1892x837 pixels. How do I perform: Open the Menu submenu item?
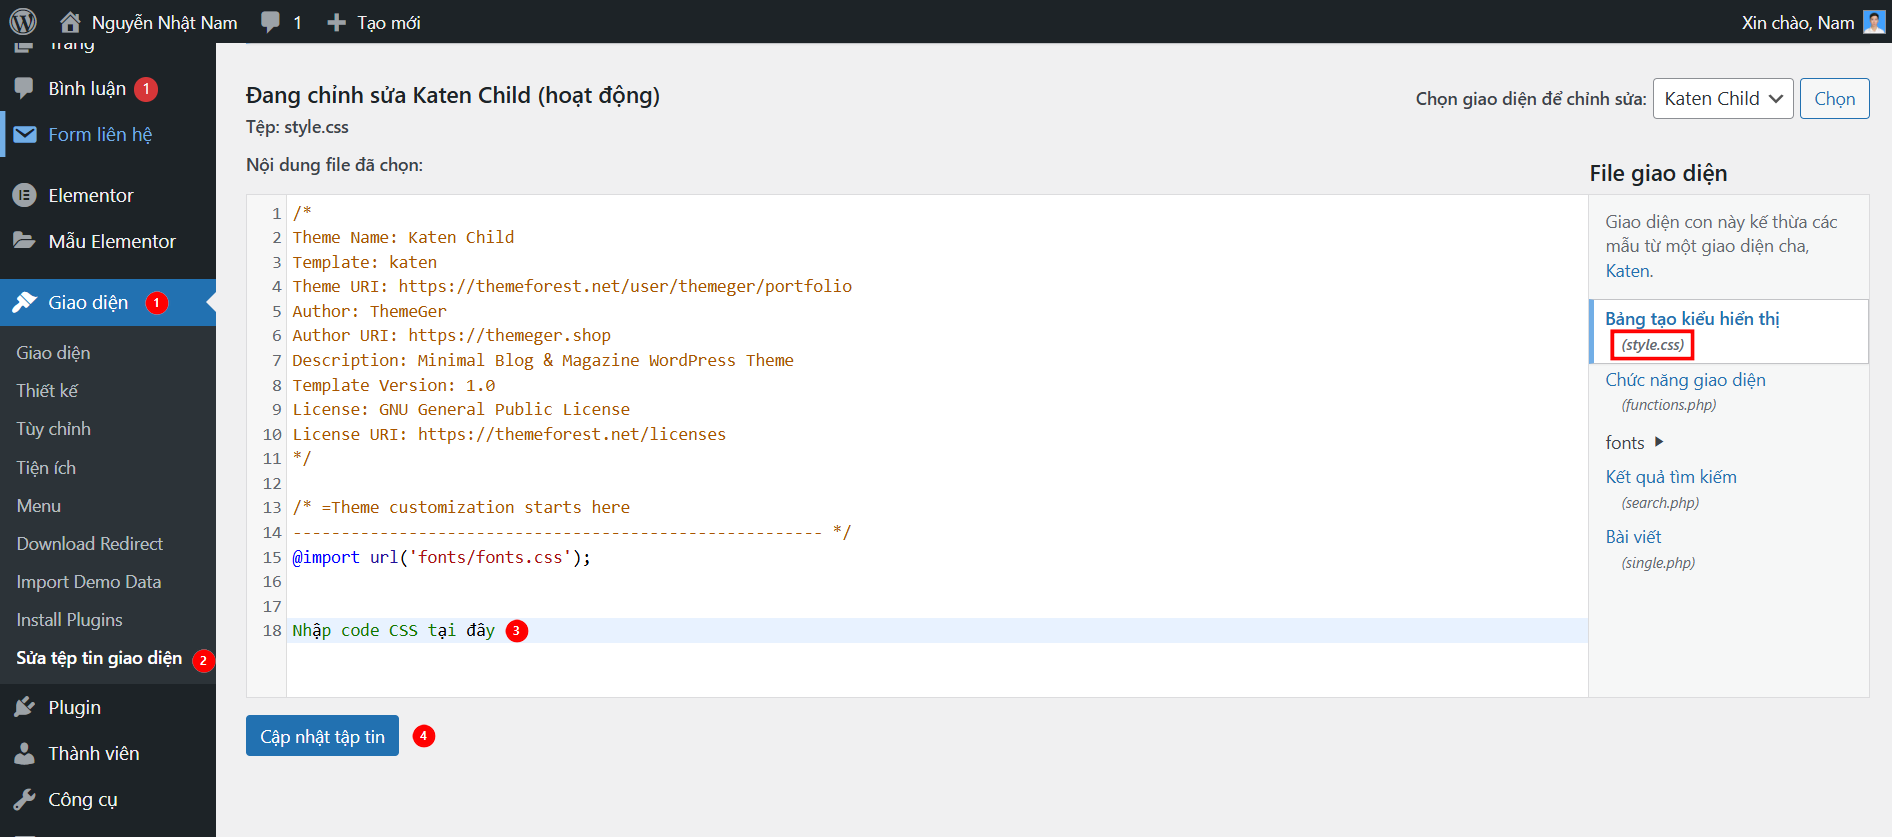click(x=39, y=505)
